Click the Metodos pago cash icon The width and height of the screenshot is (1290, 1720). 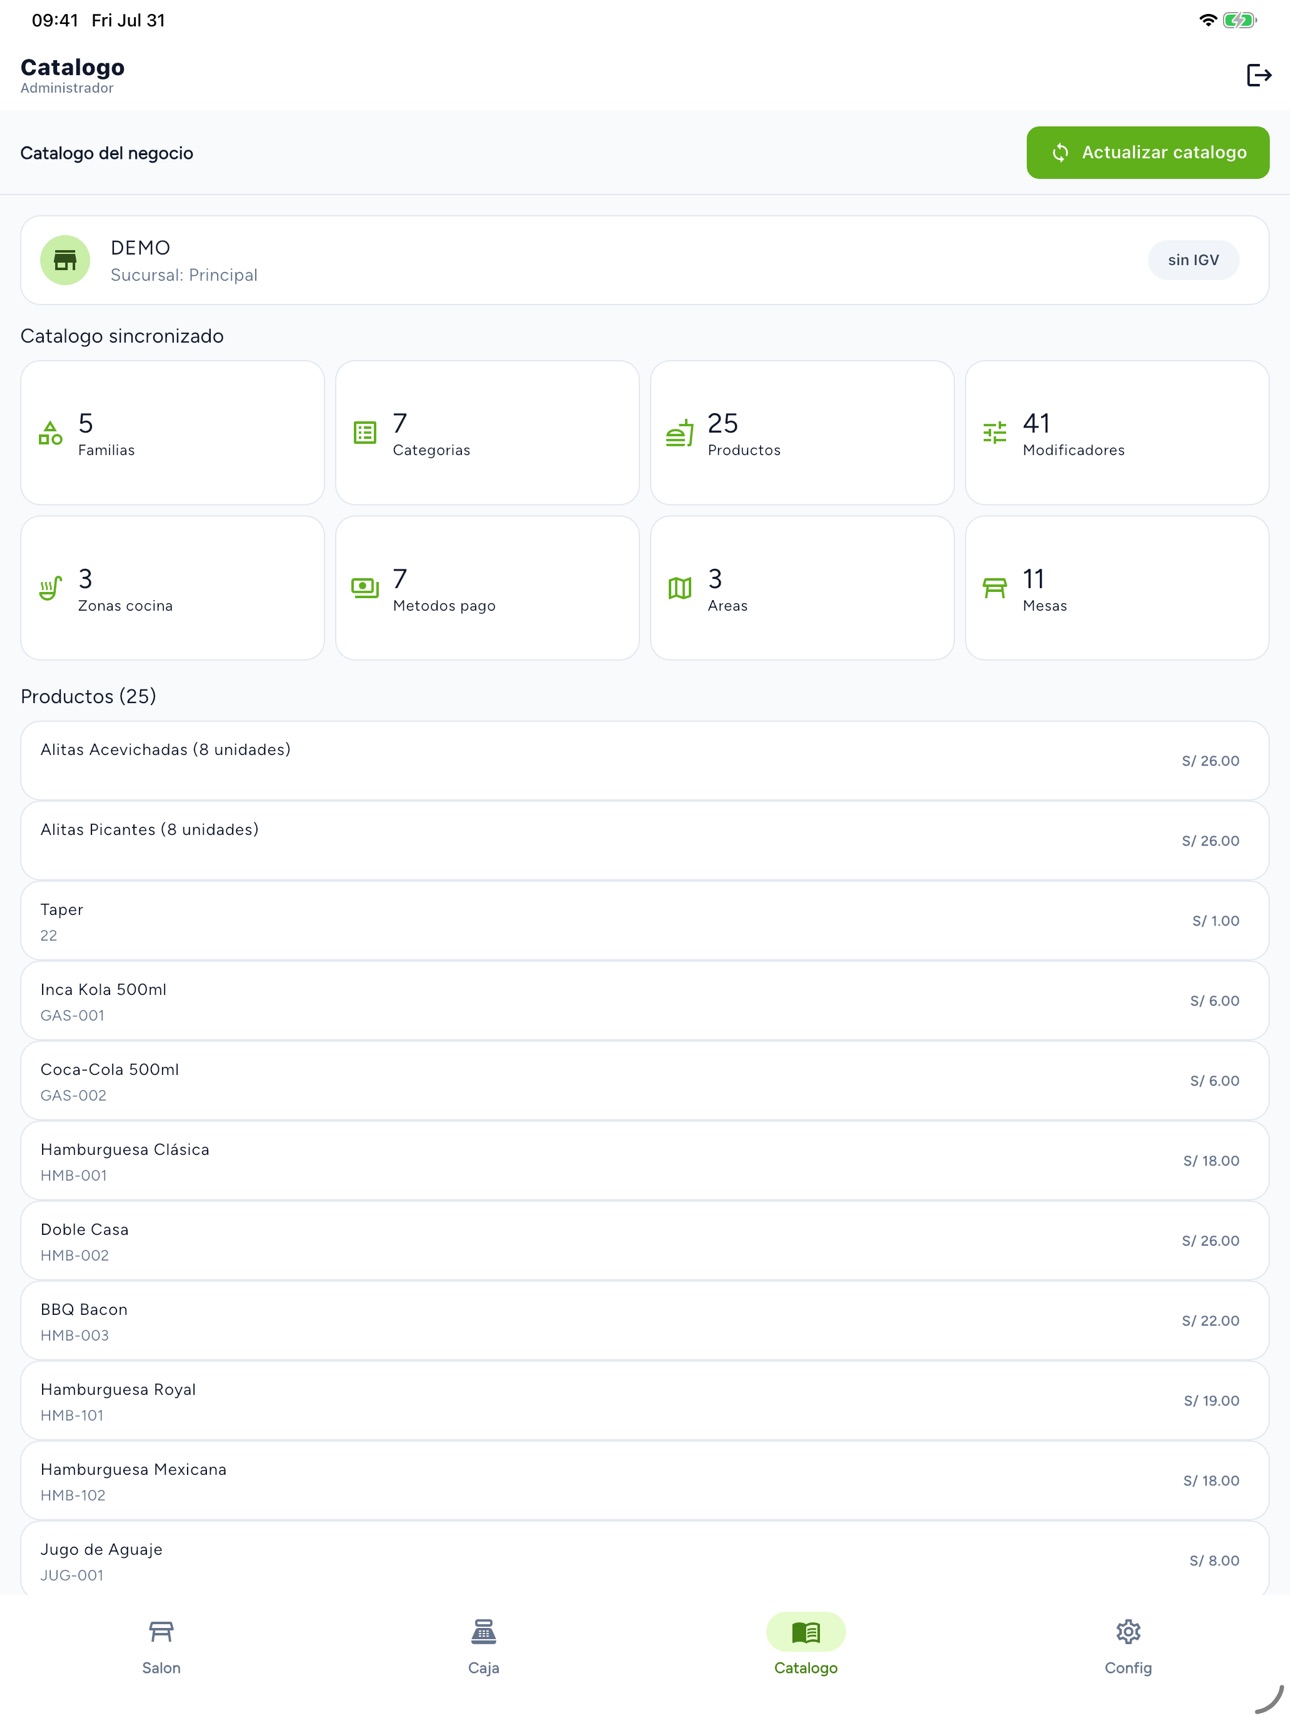click(x=365, y=588)
